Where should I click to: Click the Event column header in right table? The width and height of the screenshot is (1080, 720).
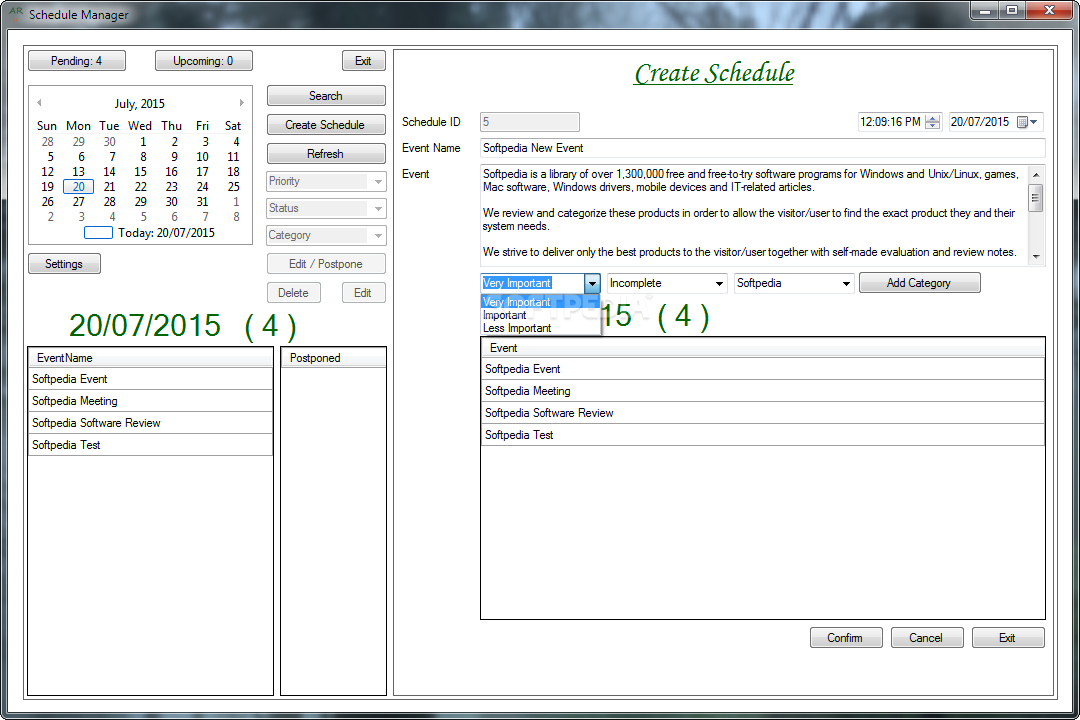tap(763, 348)
